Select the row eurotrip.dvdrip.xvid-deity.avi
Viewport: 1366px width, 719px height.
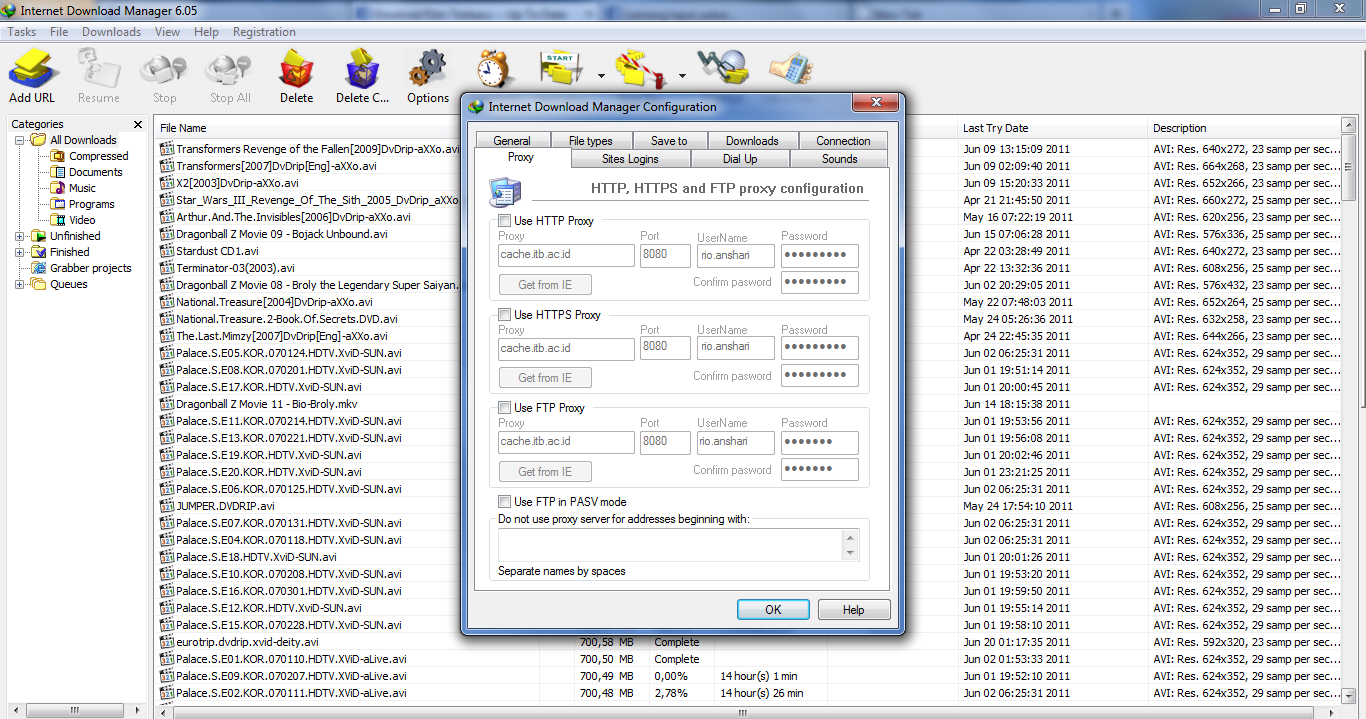(748, 642)
